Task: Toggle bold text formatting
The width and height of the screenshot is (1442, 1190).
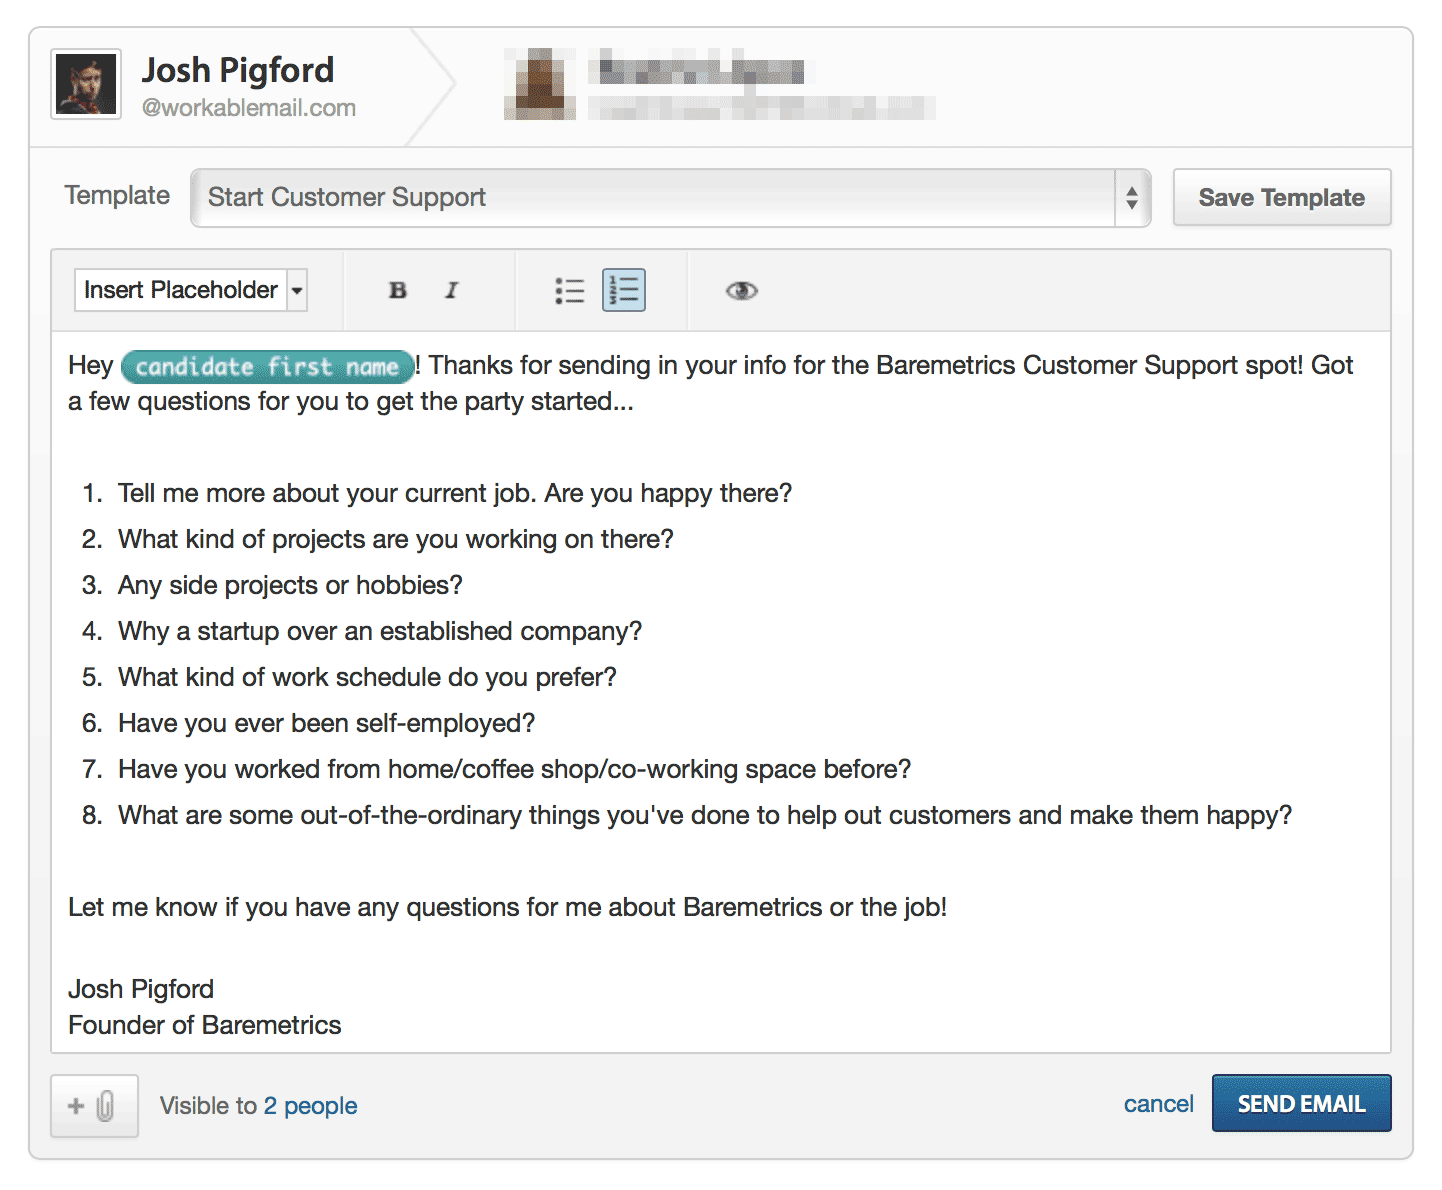Action: [x=397, y=290]
